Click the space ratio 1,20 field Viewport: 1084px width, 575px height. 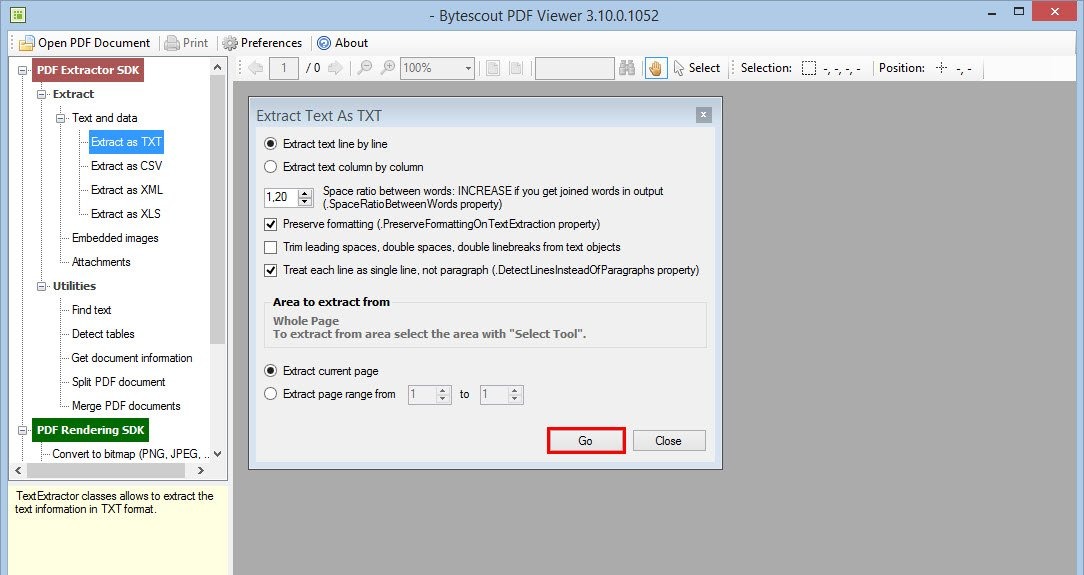tap(281, 197)
